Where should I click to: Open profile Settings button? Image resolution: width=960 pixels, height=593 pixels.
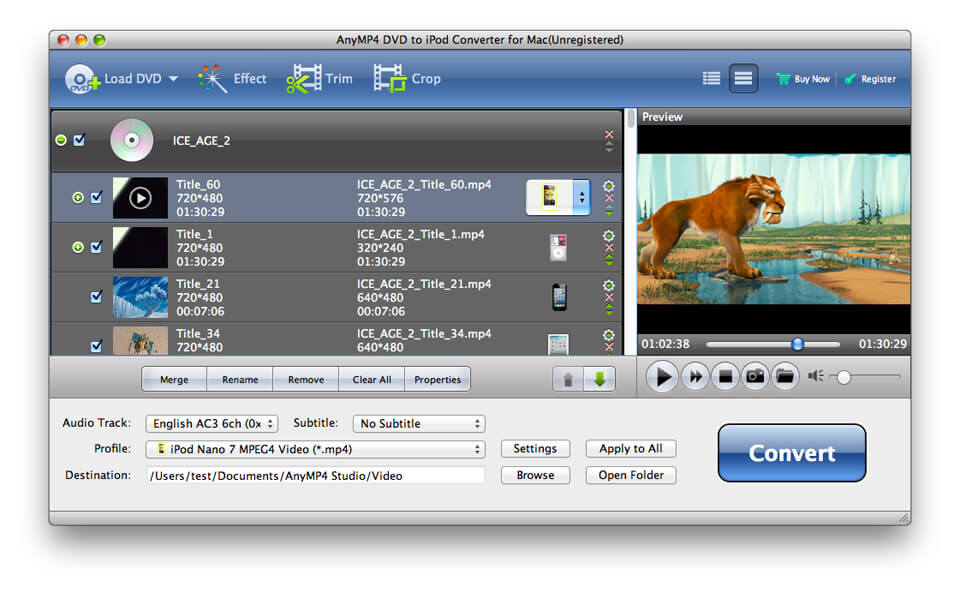click(535, 449)
